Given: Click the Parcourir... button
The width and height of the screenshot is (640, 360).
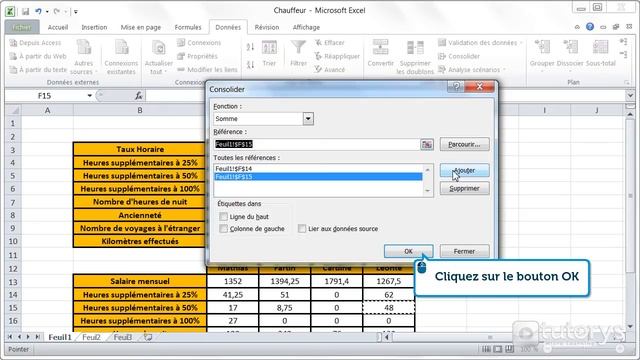Looking at the screenshot, I should 464,144.
